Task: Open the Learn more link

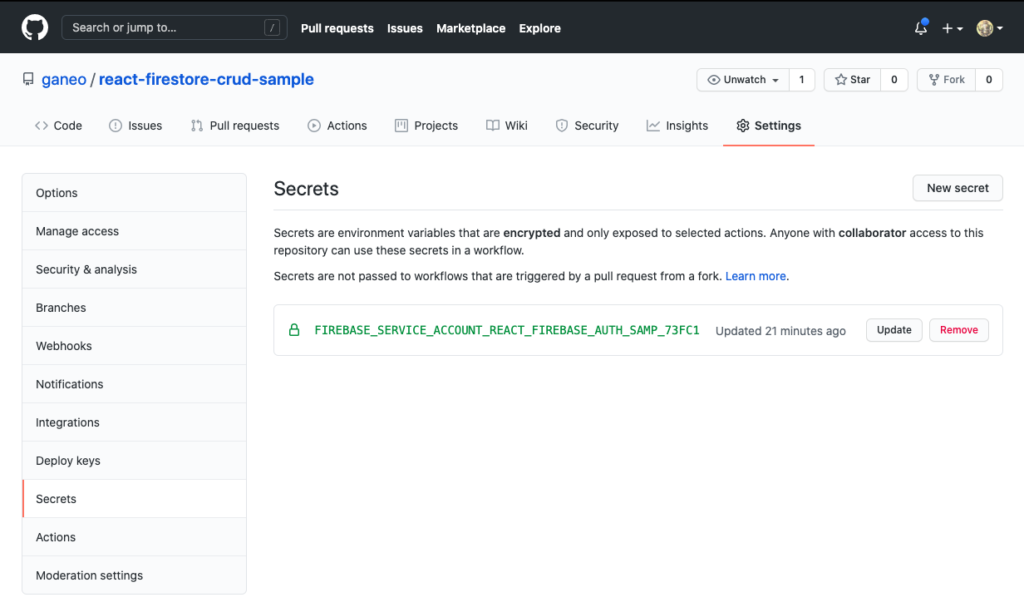Action: (755, 275)
